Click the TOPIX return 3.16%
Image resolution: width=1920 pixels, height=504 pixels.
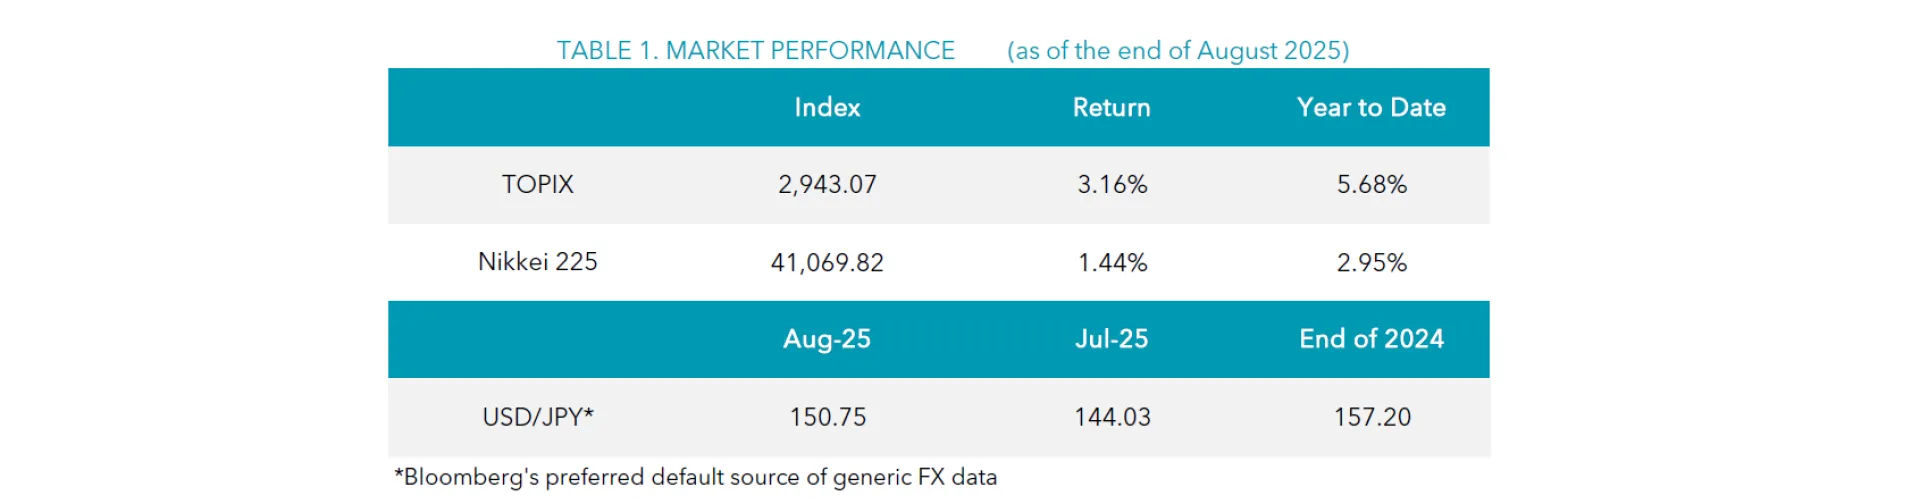click(1112, 185)
